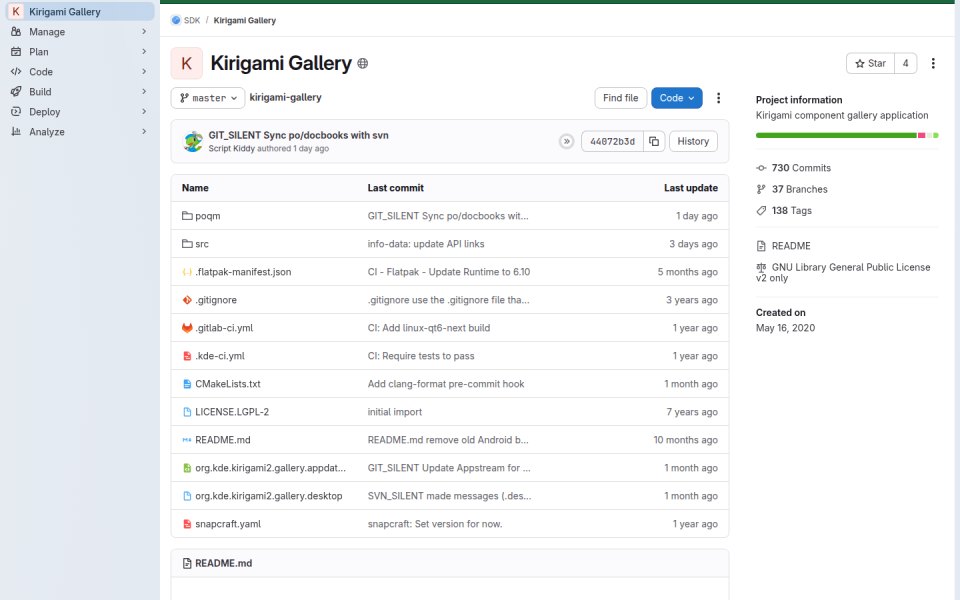The image size is (960, 600).
Task: Expand commit description with ellipsis icon
Action: coord(566,141)
